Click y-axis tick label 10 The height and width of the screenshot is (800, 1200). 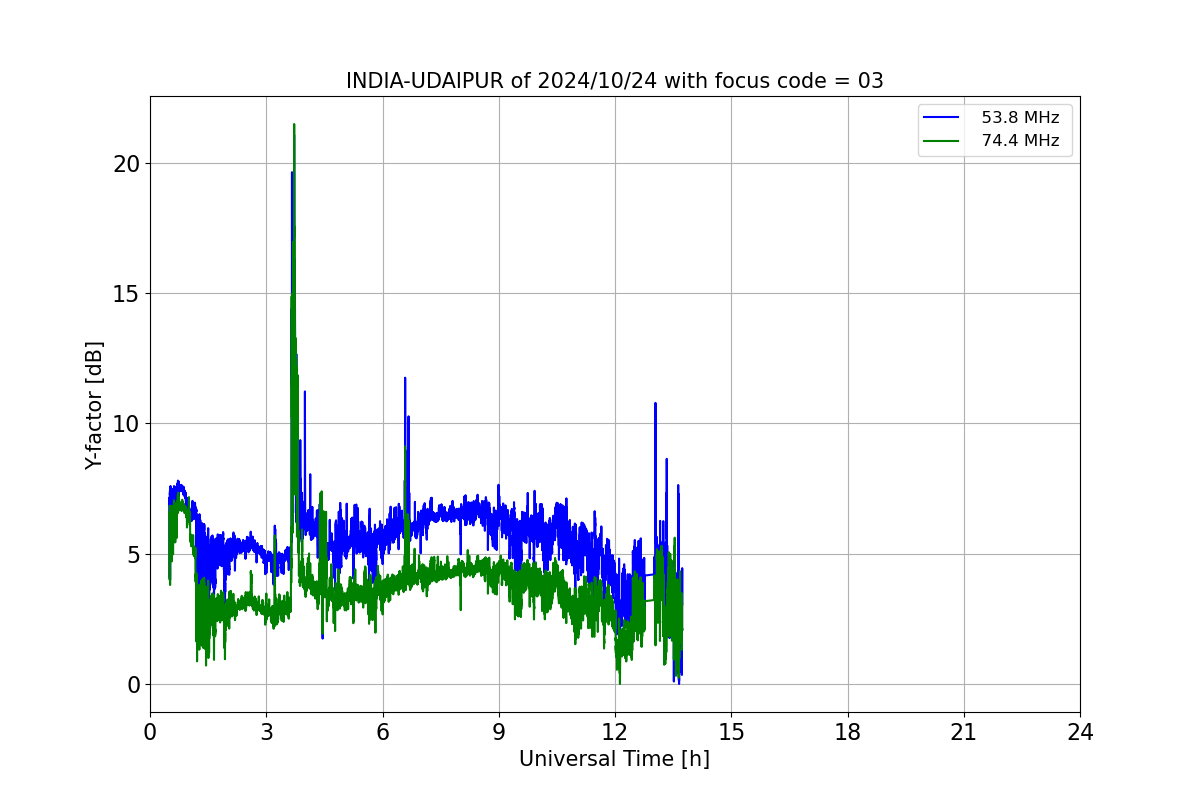126,424
